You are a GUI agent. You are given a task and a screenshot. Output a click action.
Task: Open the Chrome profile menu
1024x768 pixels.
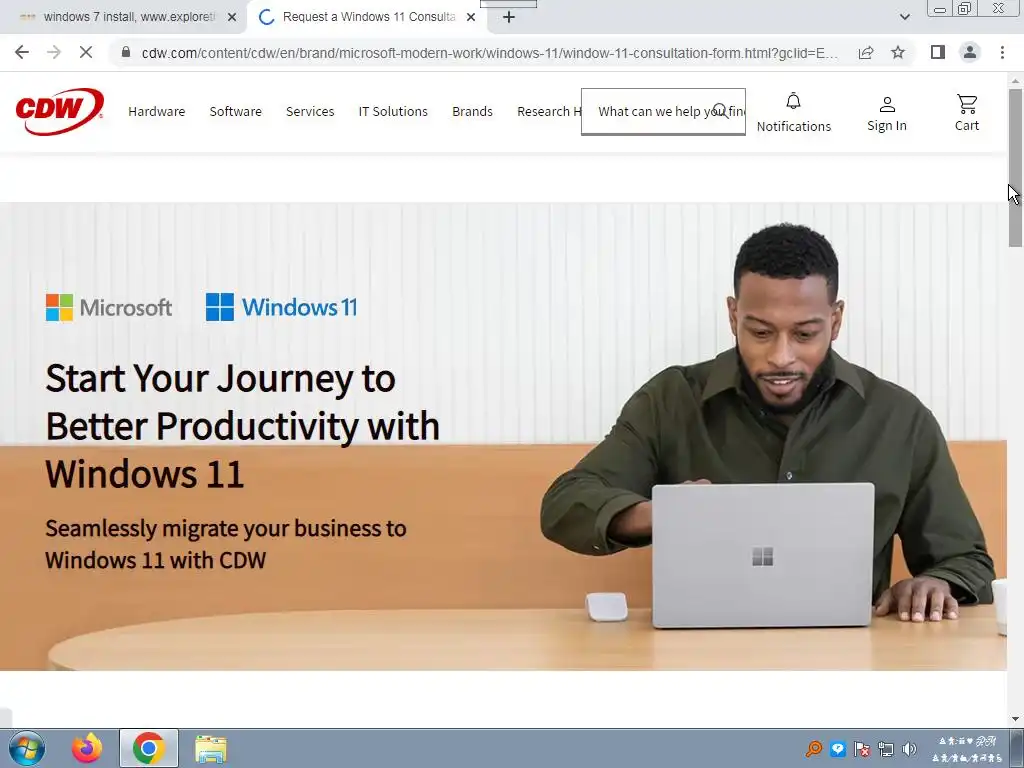pyautogui.click(x=970, y=52)
